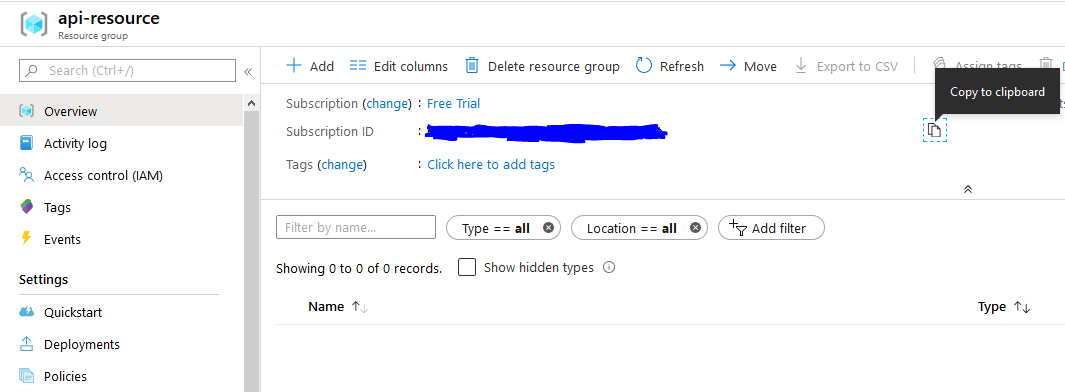
Task: Open Overview in the sidebar
Action: click(122, 111)
